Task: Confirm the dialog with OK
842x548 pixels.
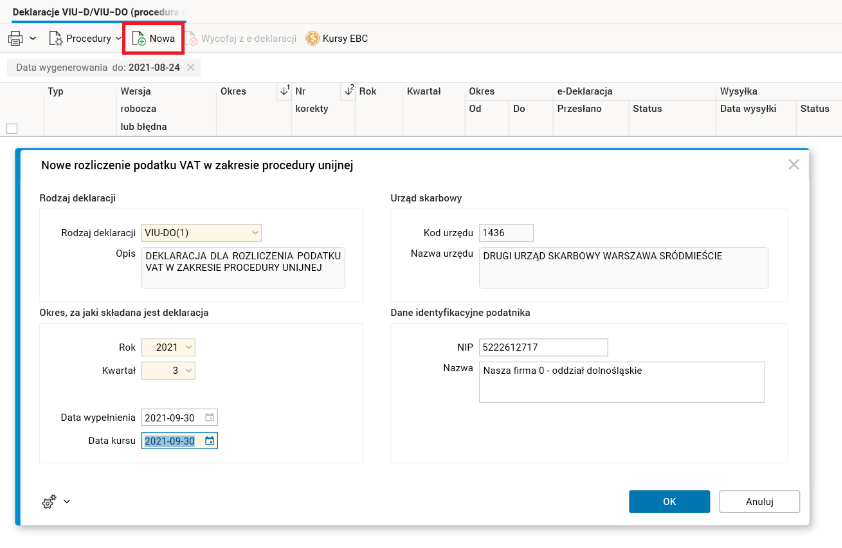Action: point(669,501)
